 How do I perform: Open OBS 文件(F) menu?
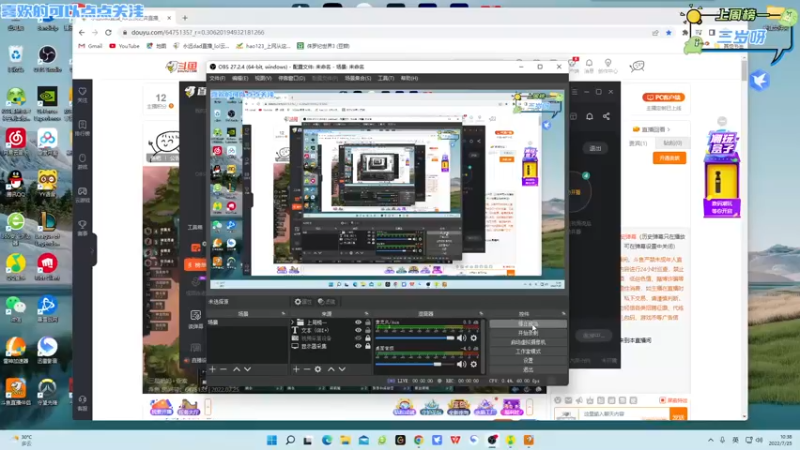[x=217, y=78]
